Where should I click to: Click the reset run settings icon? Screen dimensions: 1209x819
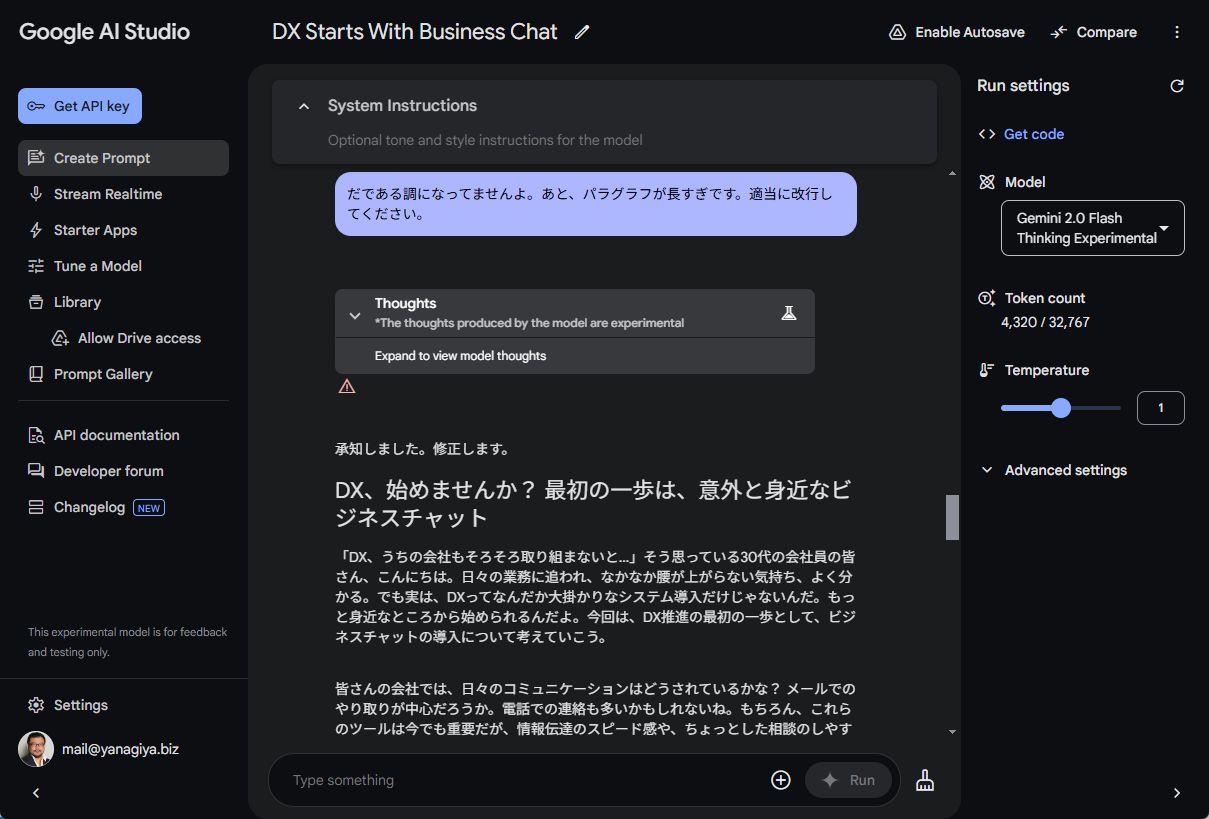point(1177,86)
